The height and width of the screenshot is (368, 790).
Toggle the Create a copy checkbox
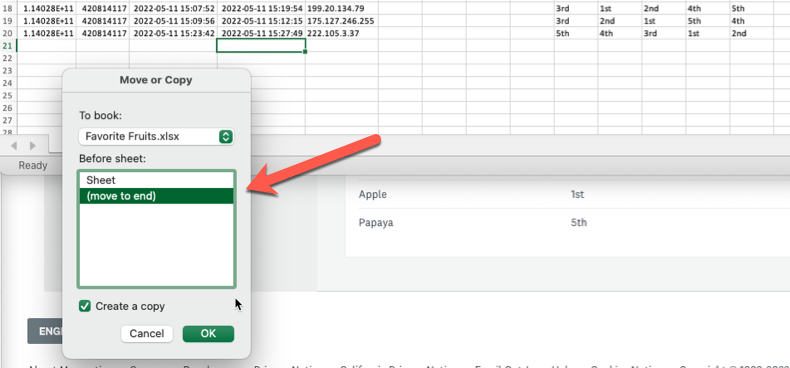pos(85,306)
